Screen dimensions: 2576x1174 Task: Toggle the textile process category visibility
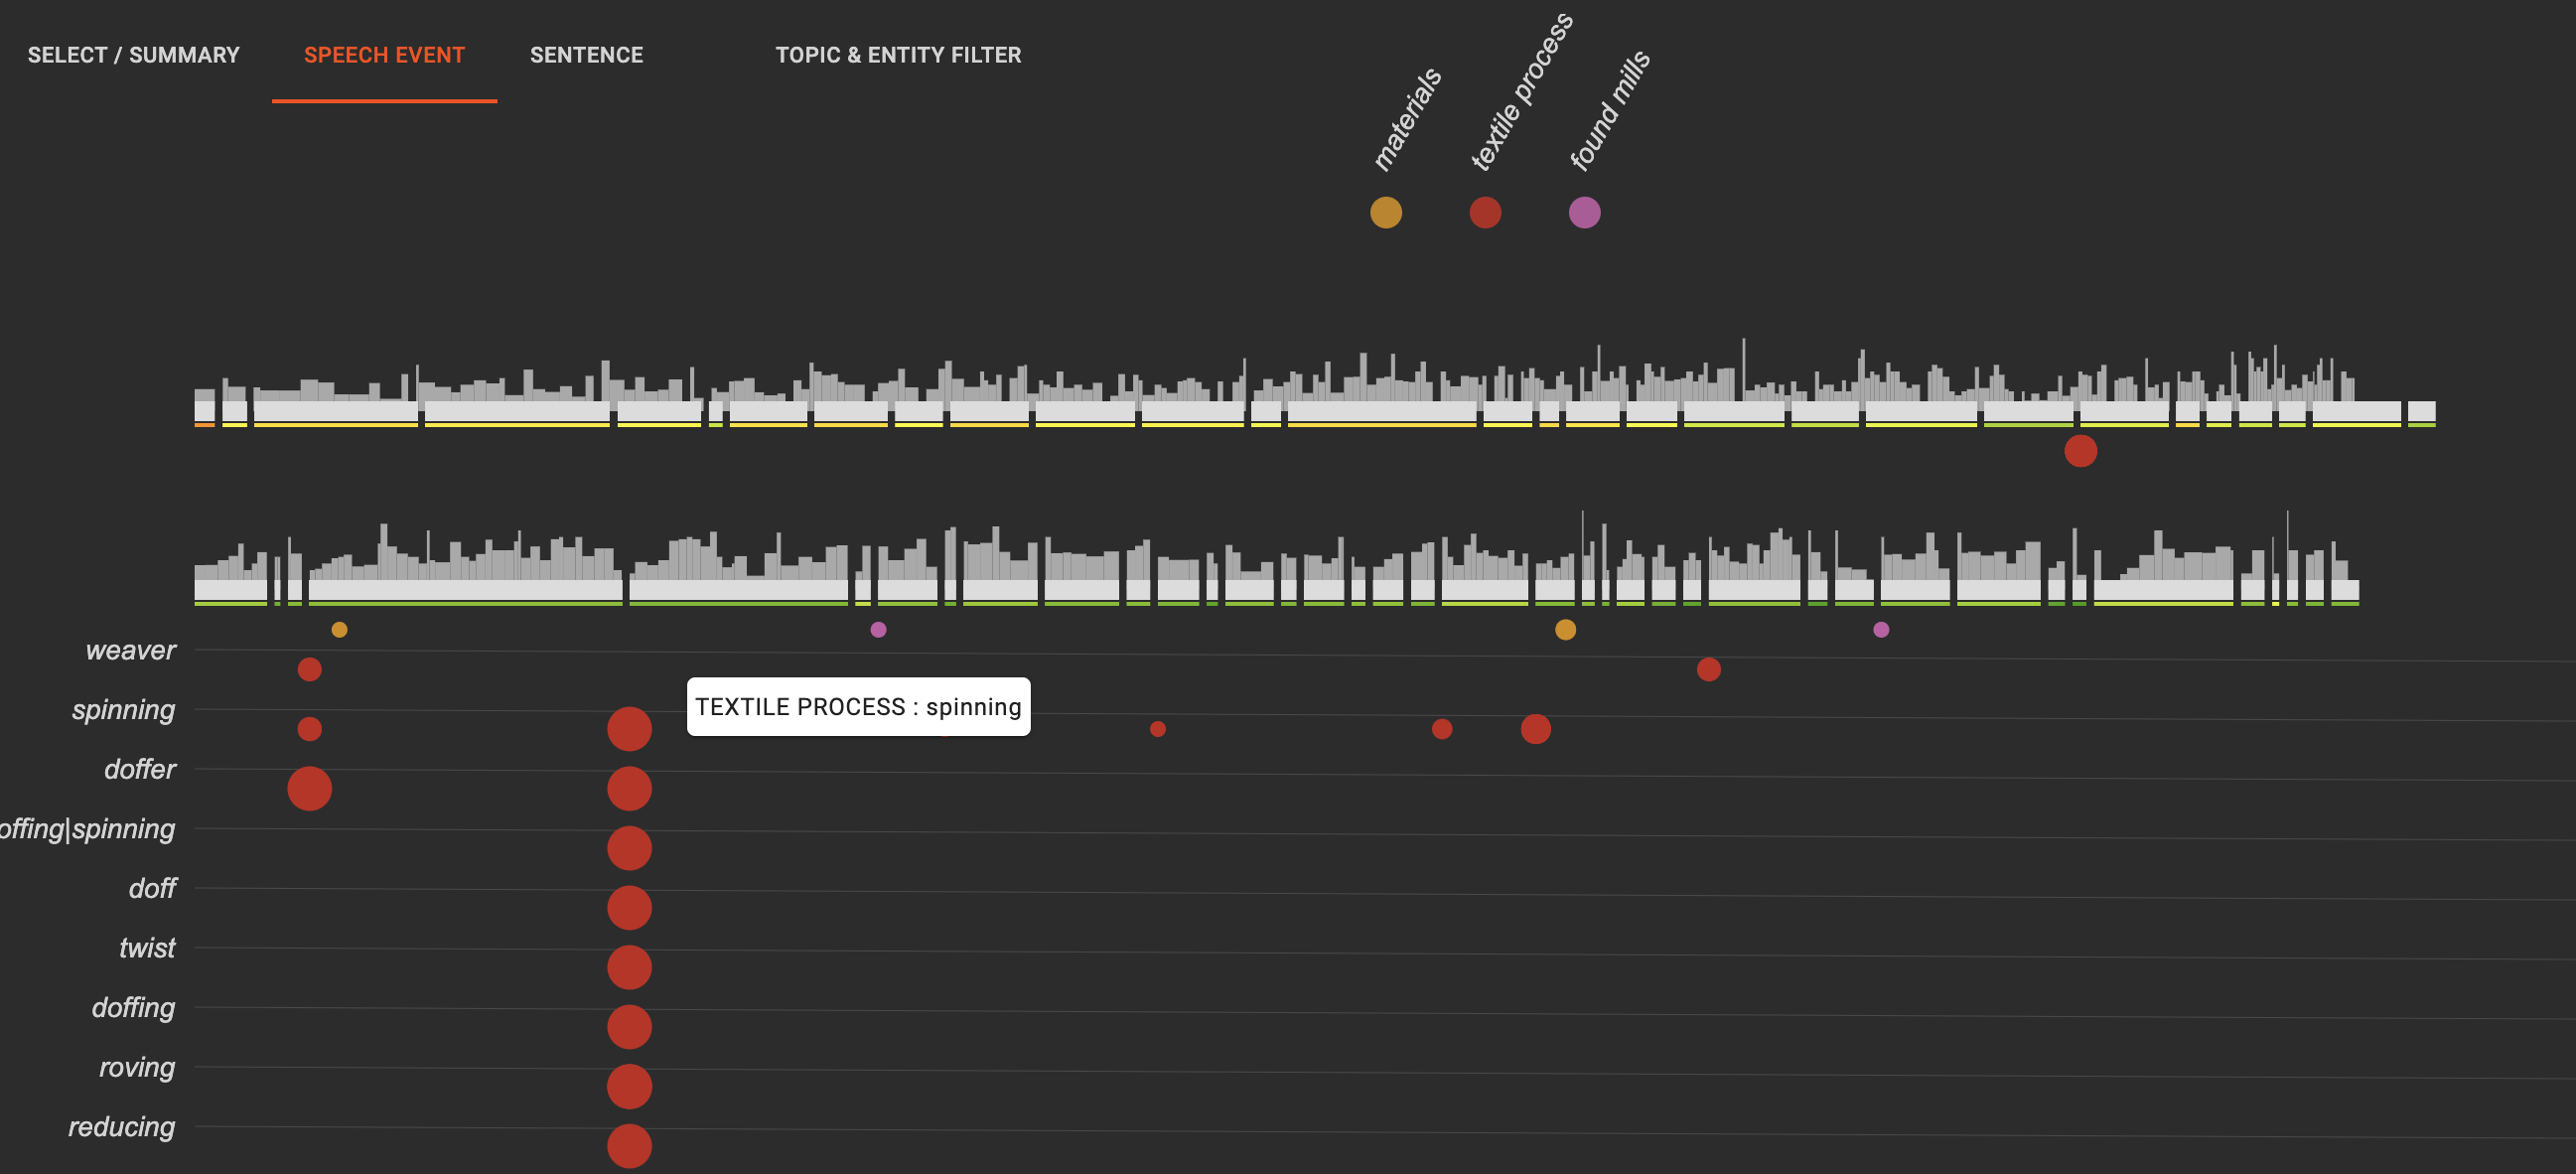pyautogui.click(x=1485, y=212)
